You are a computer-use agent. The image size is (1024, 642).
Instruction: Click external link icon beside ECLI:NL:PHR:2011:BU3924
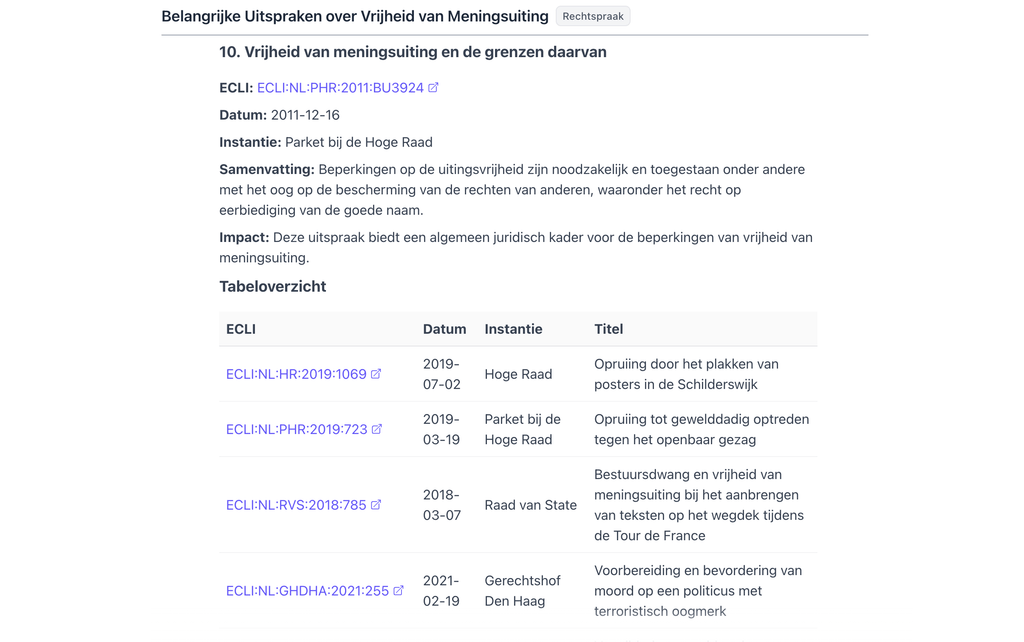click(x=433, y=88)
